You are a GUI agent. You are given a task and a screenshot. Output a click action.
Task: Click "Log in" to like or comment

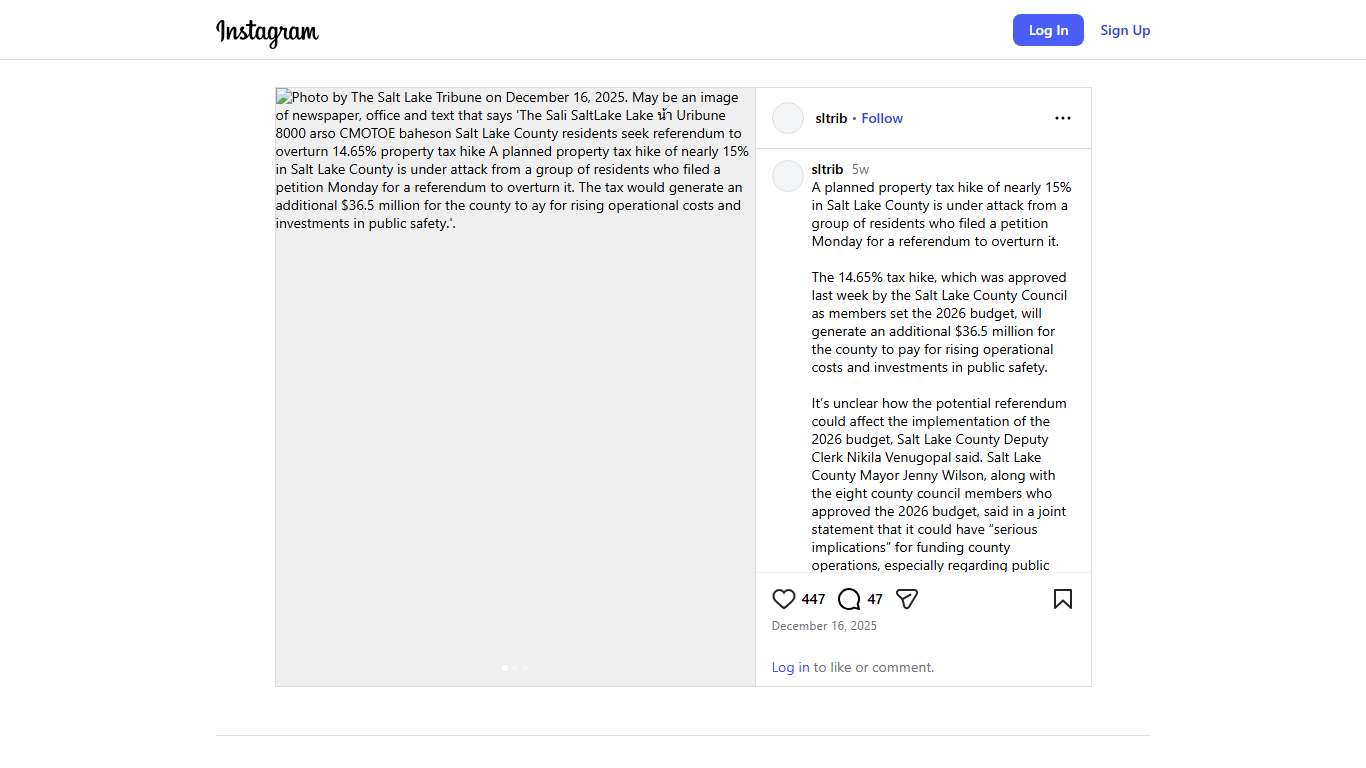[790, 667]
